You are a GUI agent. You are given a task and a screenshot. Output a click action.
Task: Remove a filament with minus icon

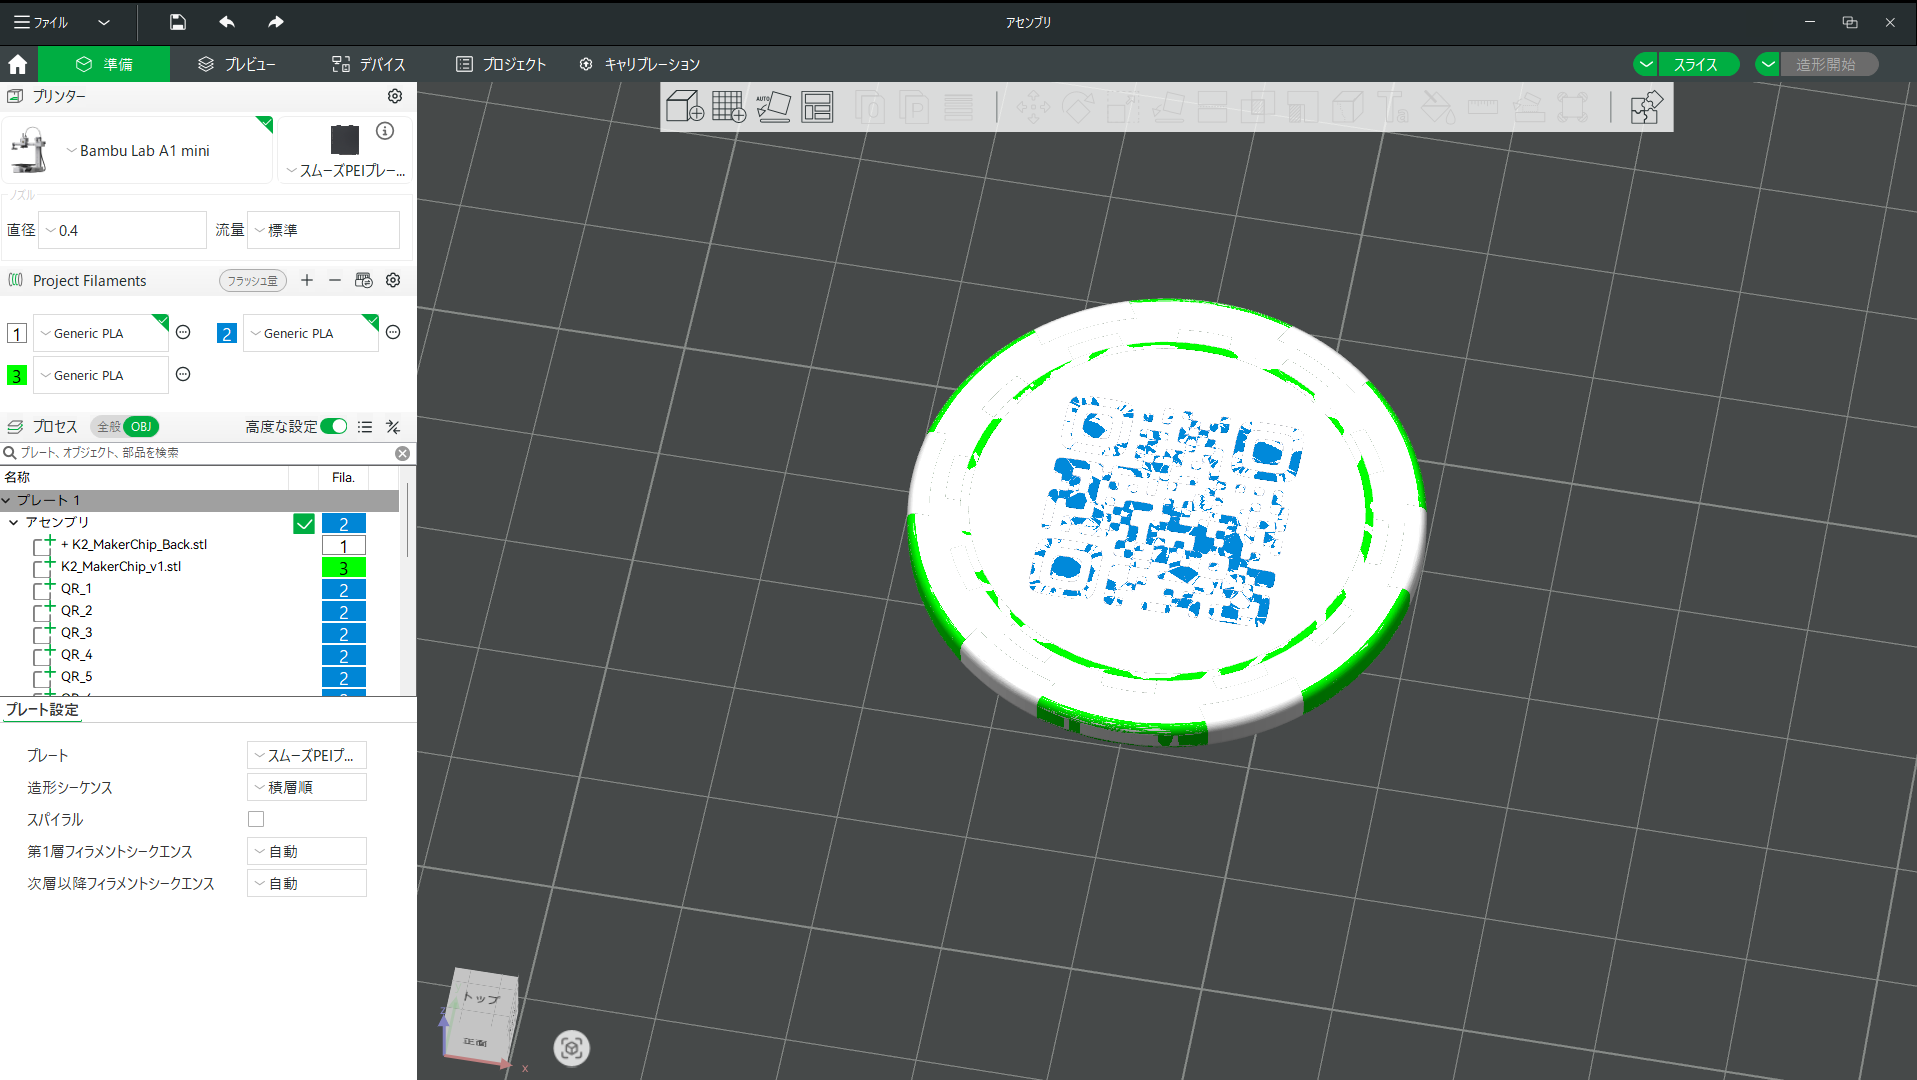click(335, 281)
